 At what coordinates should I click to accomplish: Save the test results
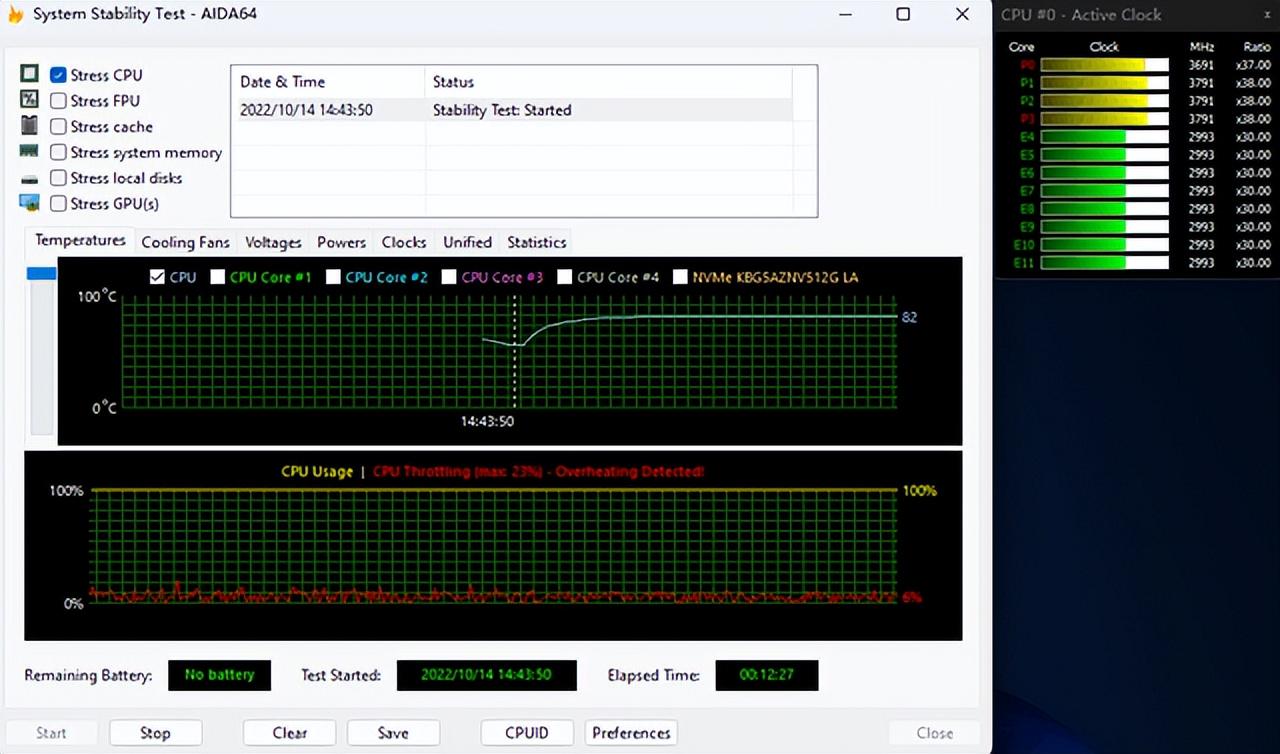pos(393,733)
